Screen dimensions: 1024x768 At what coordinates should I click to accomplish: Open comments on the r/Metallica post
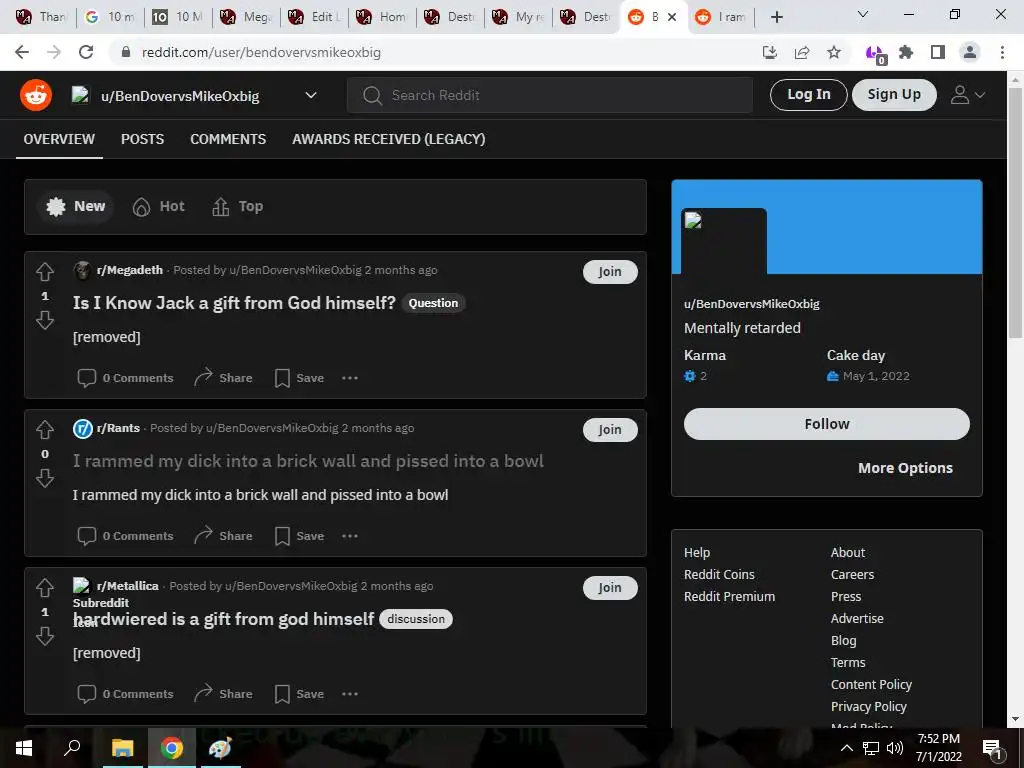(125, 694)
